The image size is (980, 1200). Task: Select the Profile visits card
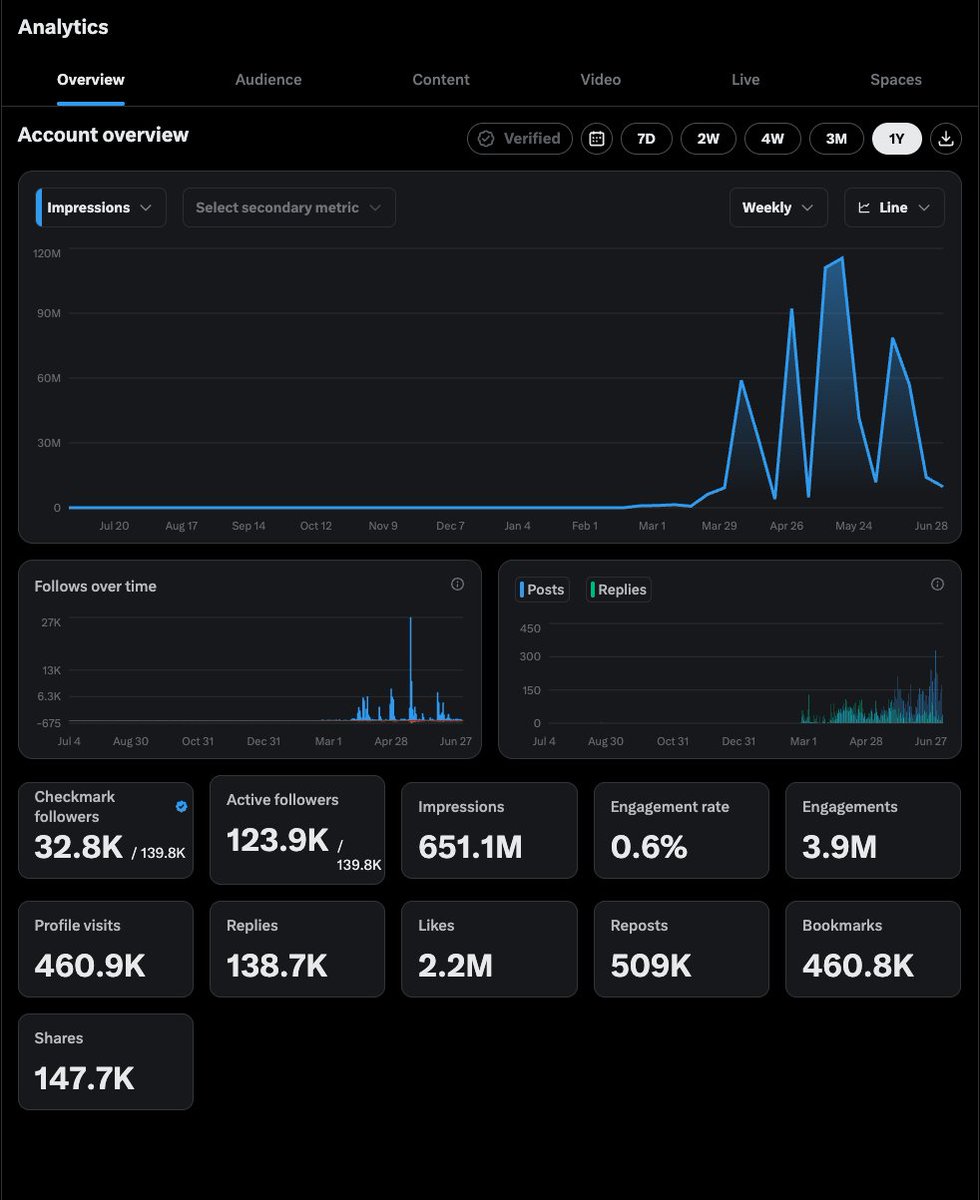coord(106,949)
